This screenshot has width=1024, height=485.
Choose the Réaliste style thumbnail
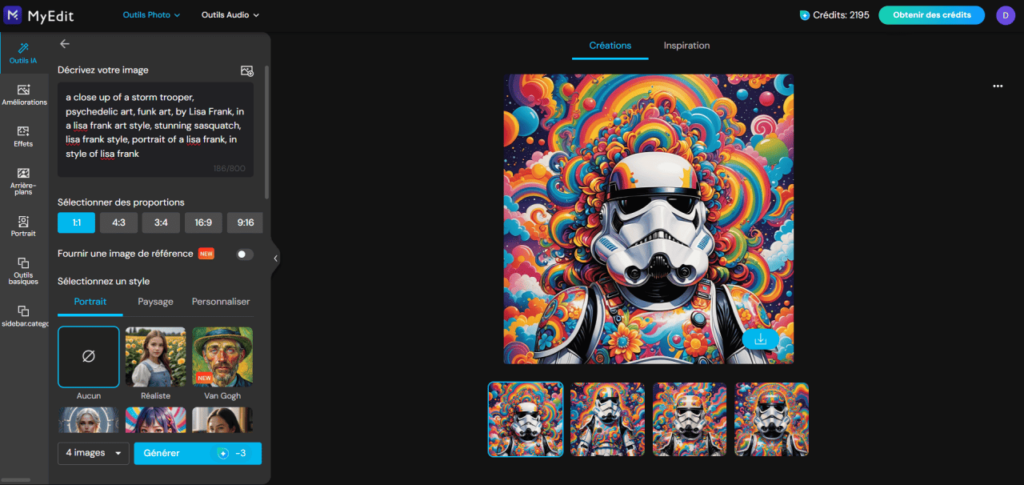pos(155,356)
